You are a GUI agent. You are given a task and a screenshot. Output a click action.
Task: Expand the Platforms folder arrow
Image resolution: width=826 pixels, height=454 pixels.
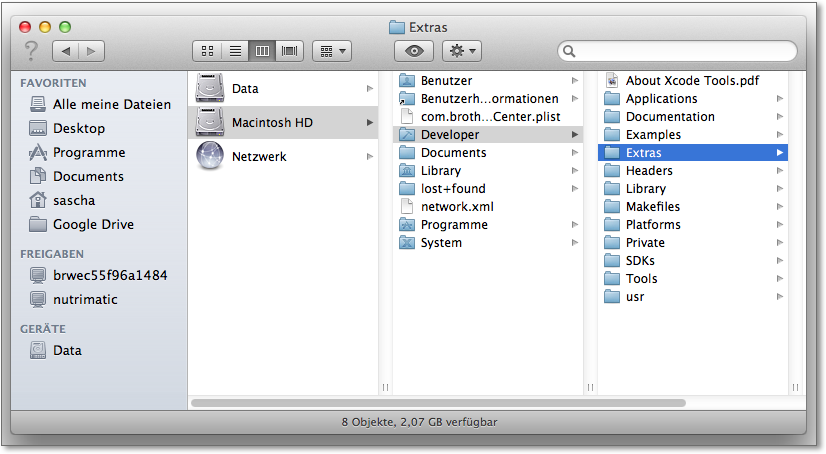779,225
